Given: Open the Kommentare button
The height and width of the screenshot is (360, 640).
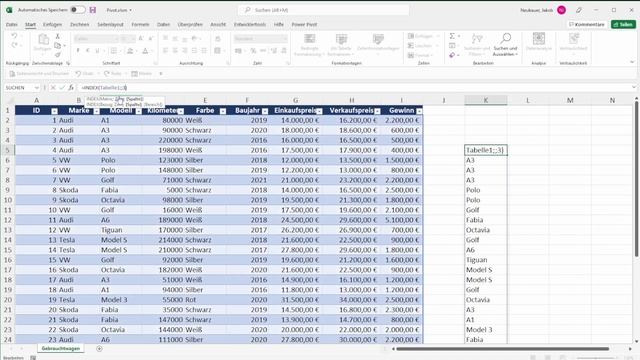Looking at the screenshot, I should tap(587, 24).
